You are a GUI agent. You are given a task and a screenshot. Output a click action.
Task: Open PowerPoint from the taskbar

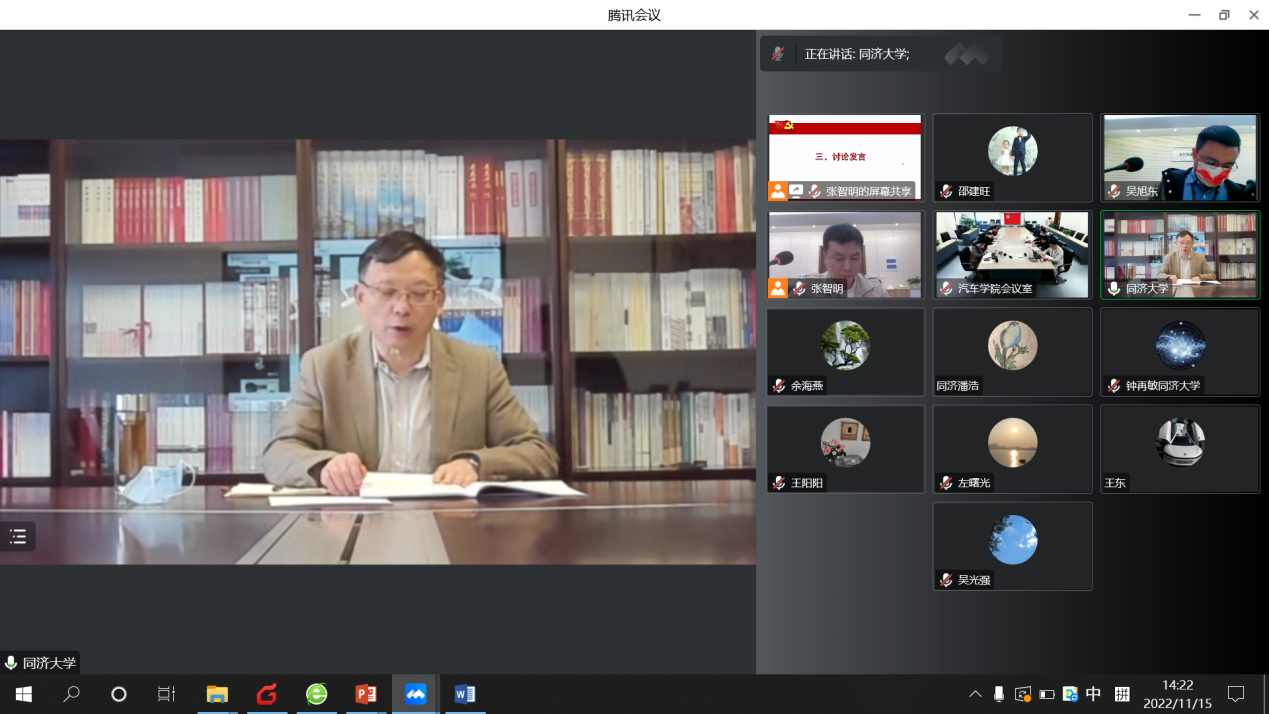[x=366, y=694]
